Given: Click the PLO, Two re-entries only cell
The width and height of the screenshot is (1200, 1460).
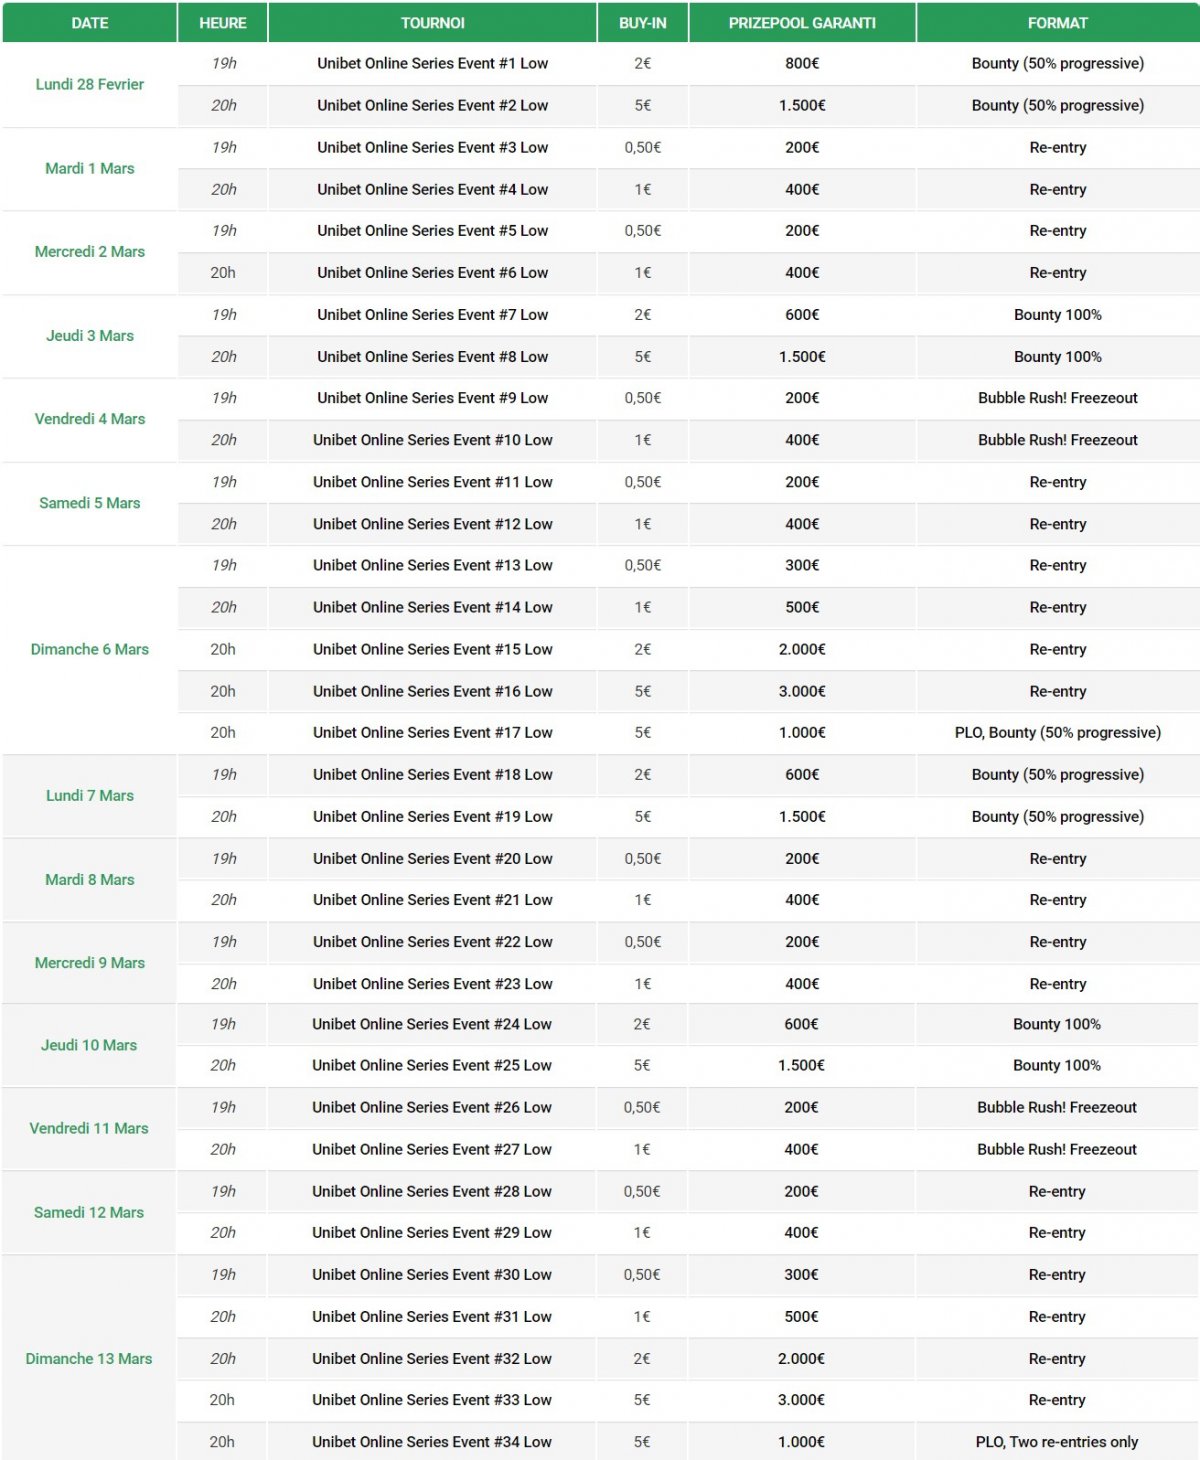Looking at the screenshot, I should point(1056,1442).
